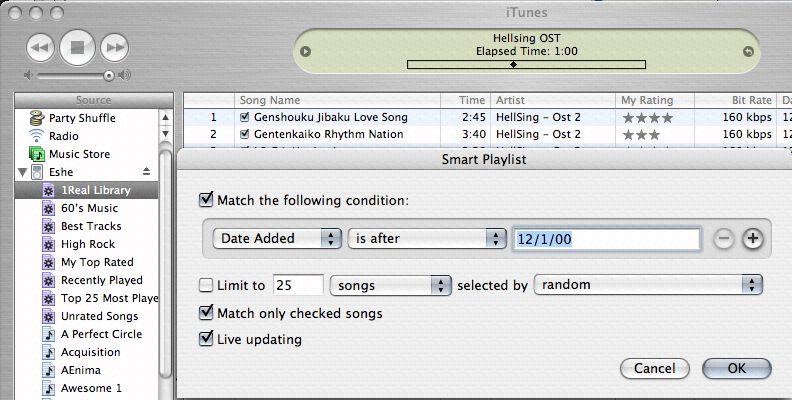Sort by Bit Rate column header
Viewport: 792px width, 400px height.
coord(735,101)
